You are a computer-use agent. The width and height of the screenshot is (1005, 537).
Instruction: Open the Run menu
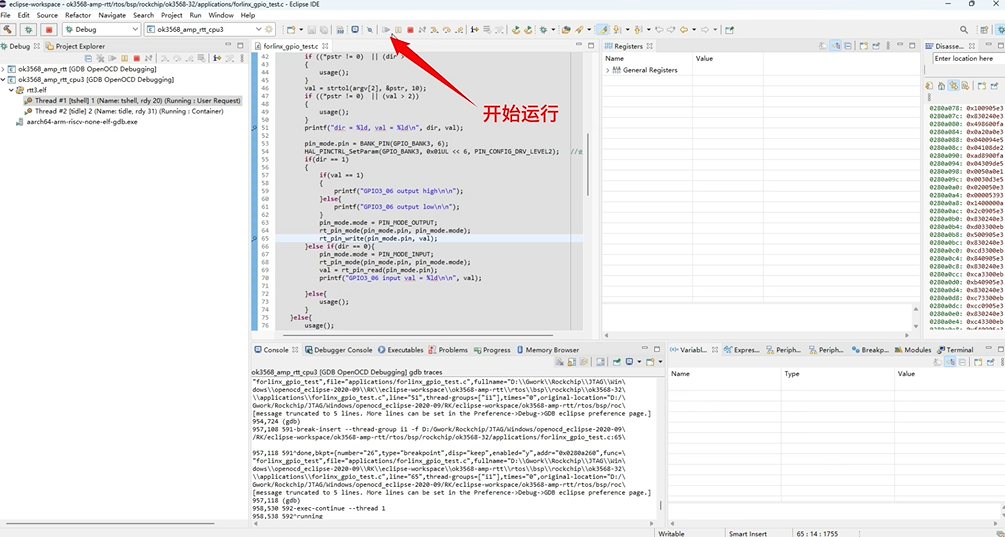click(195, 15)
